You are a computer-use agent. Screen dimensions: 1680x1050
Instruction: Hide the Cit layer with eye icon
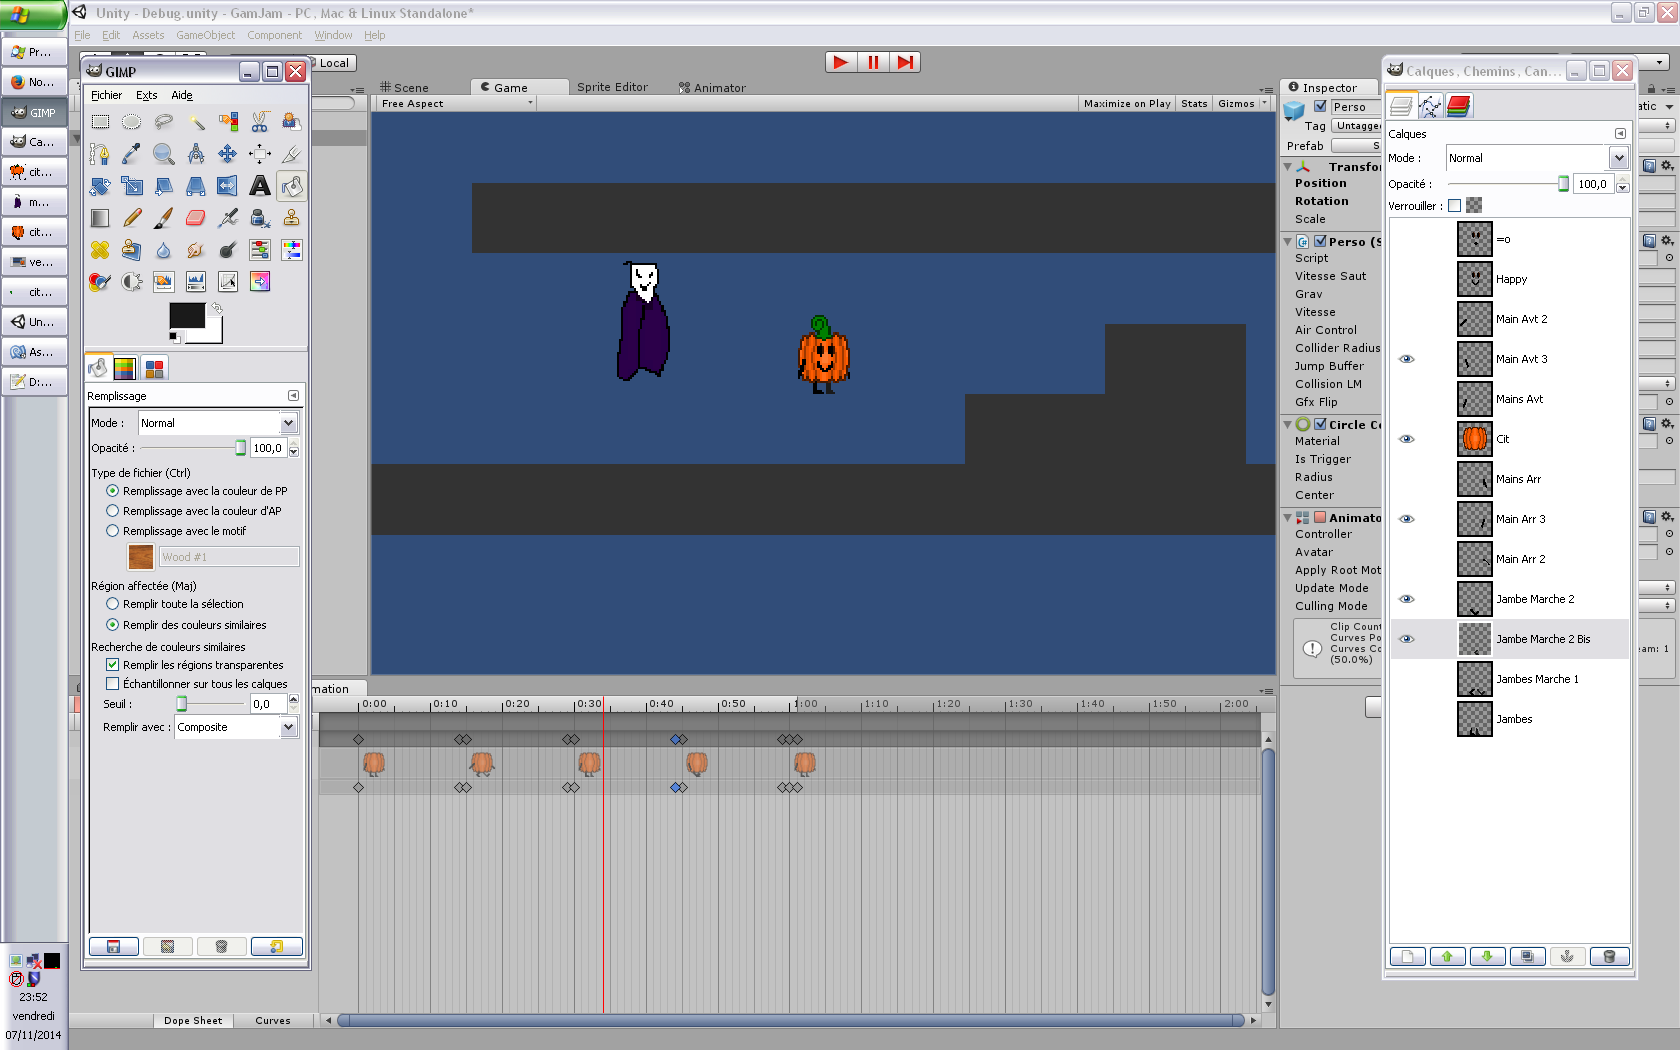click(1407, 439)
